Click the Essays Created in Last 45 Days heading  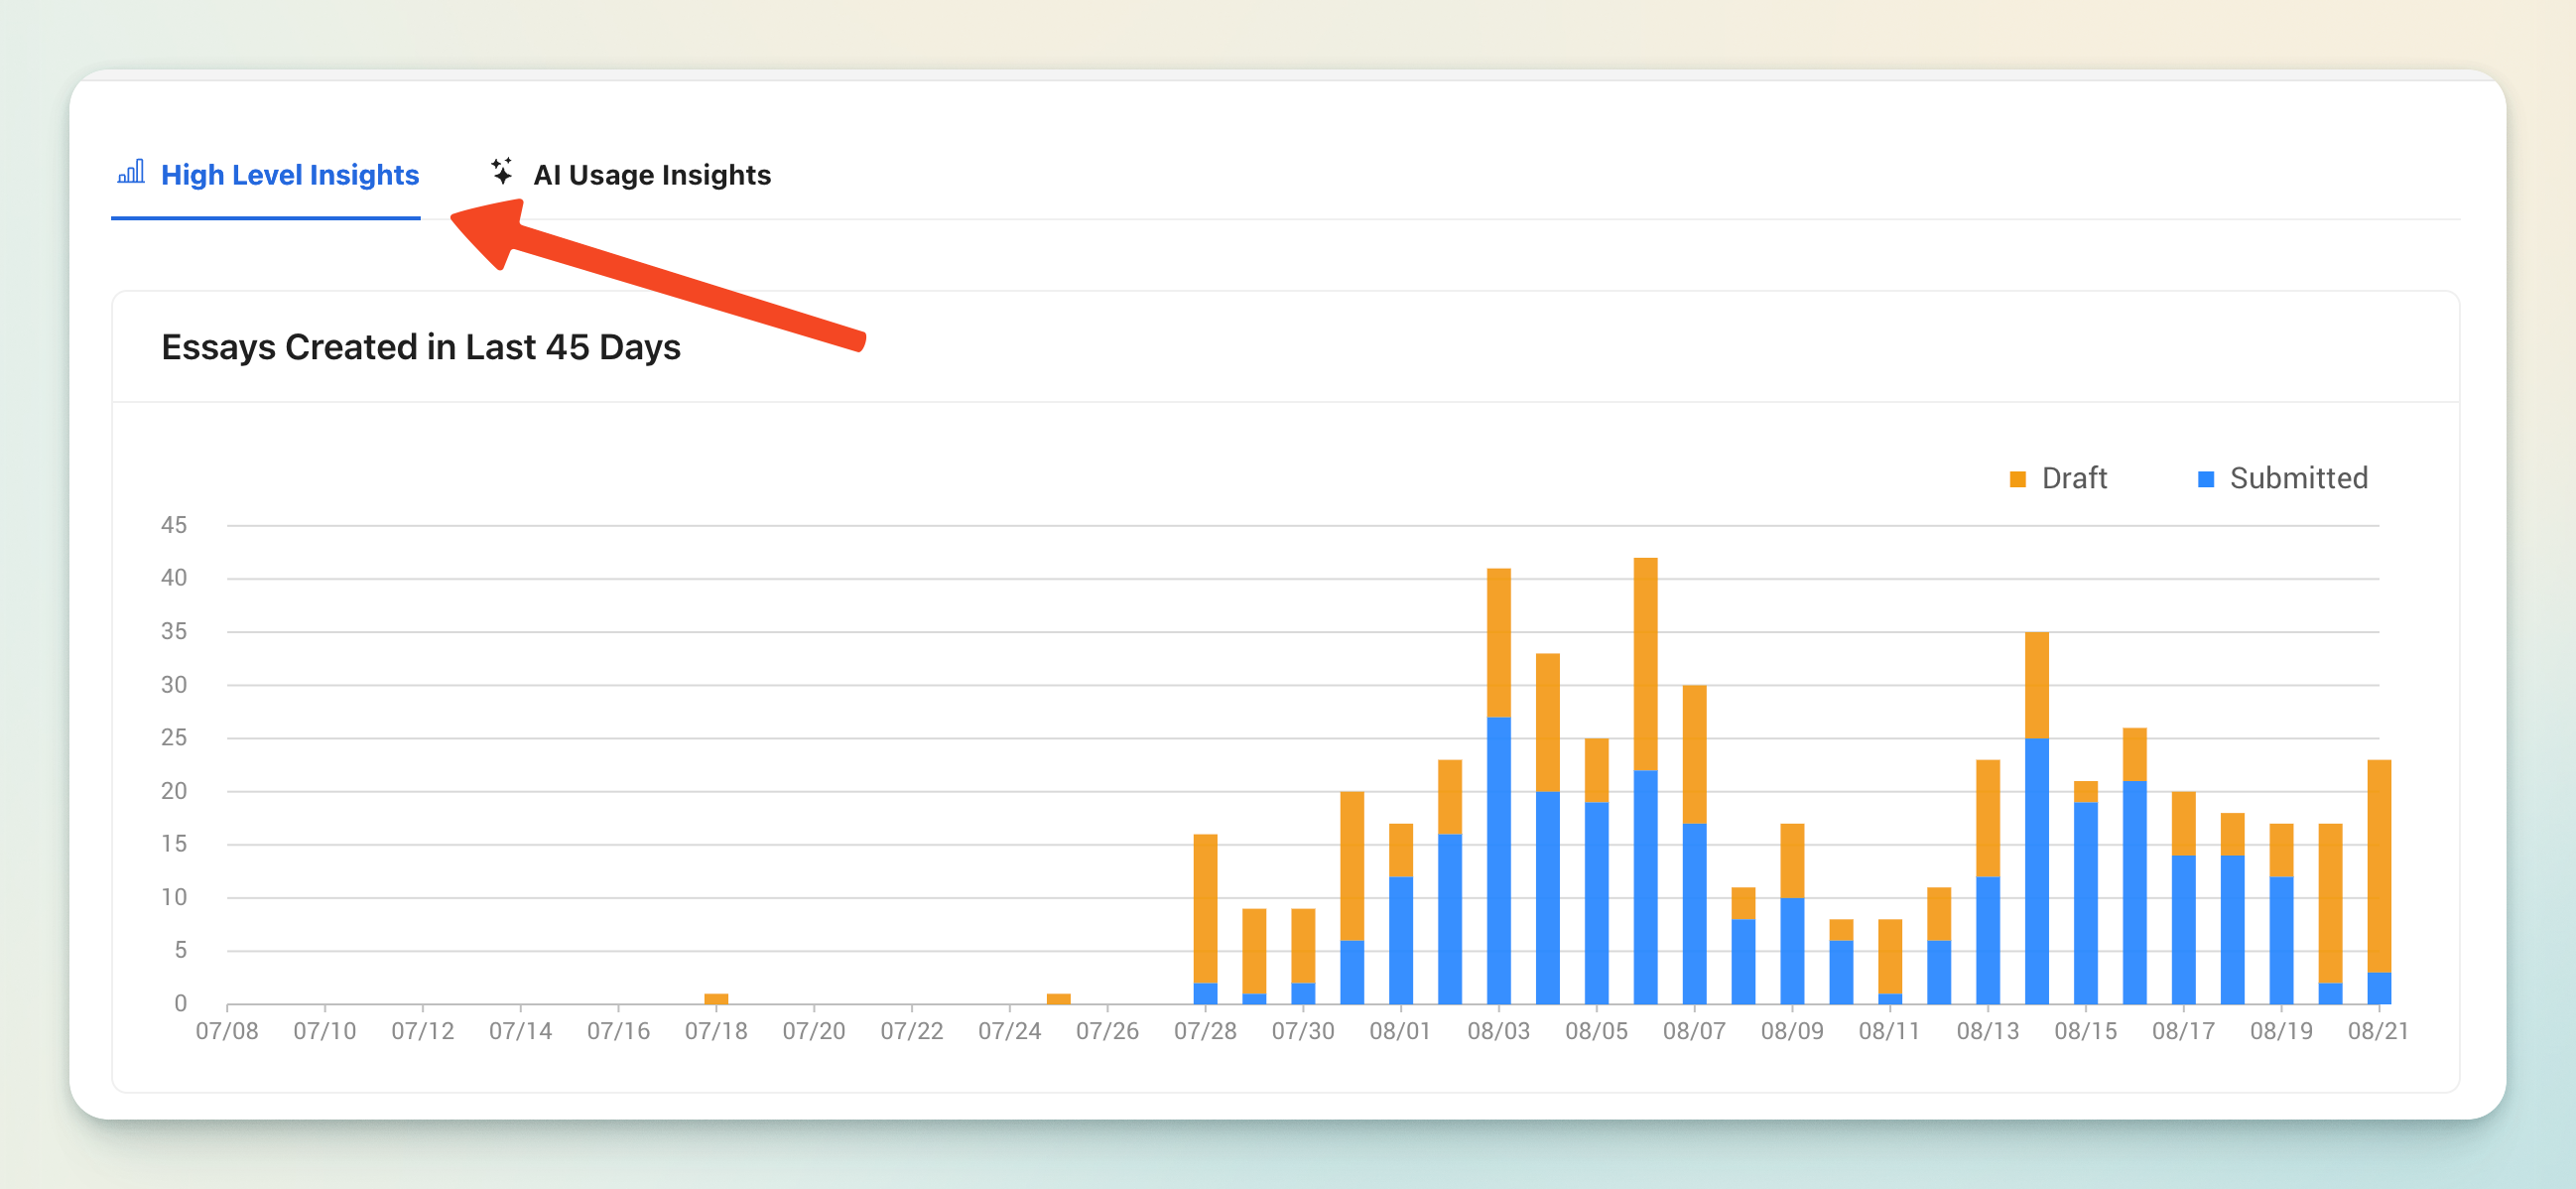coord(420,347)
